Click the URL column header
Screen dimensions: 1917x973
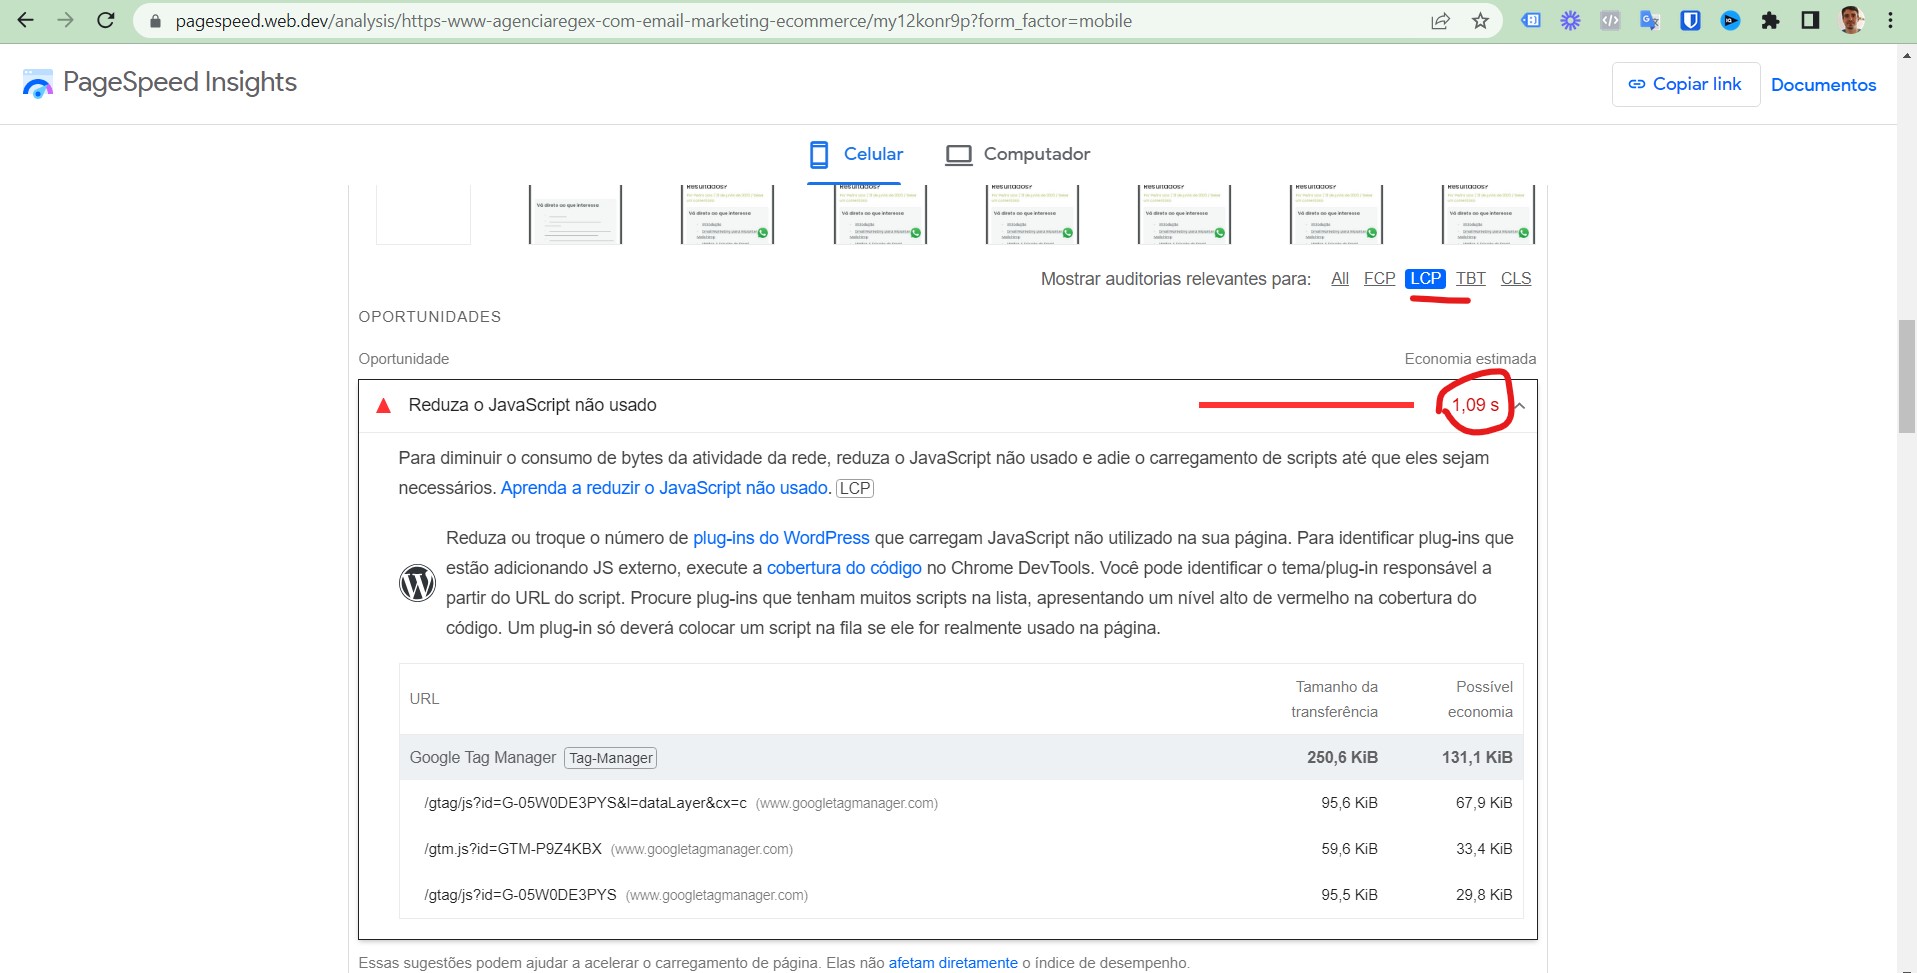424,699
